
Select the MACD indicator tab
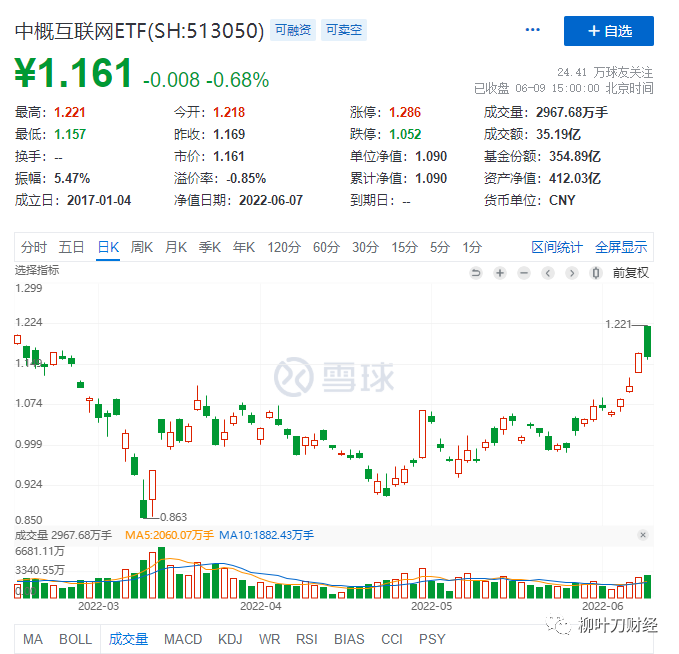point(183,639)
